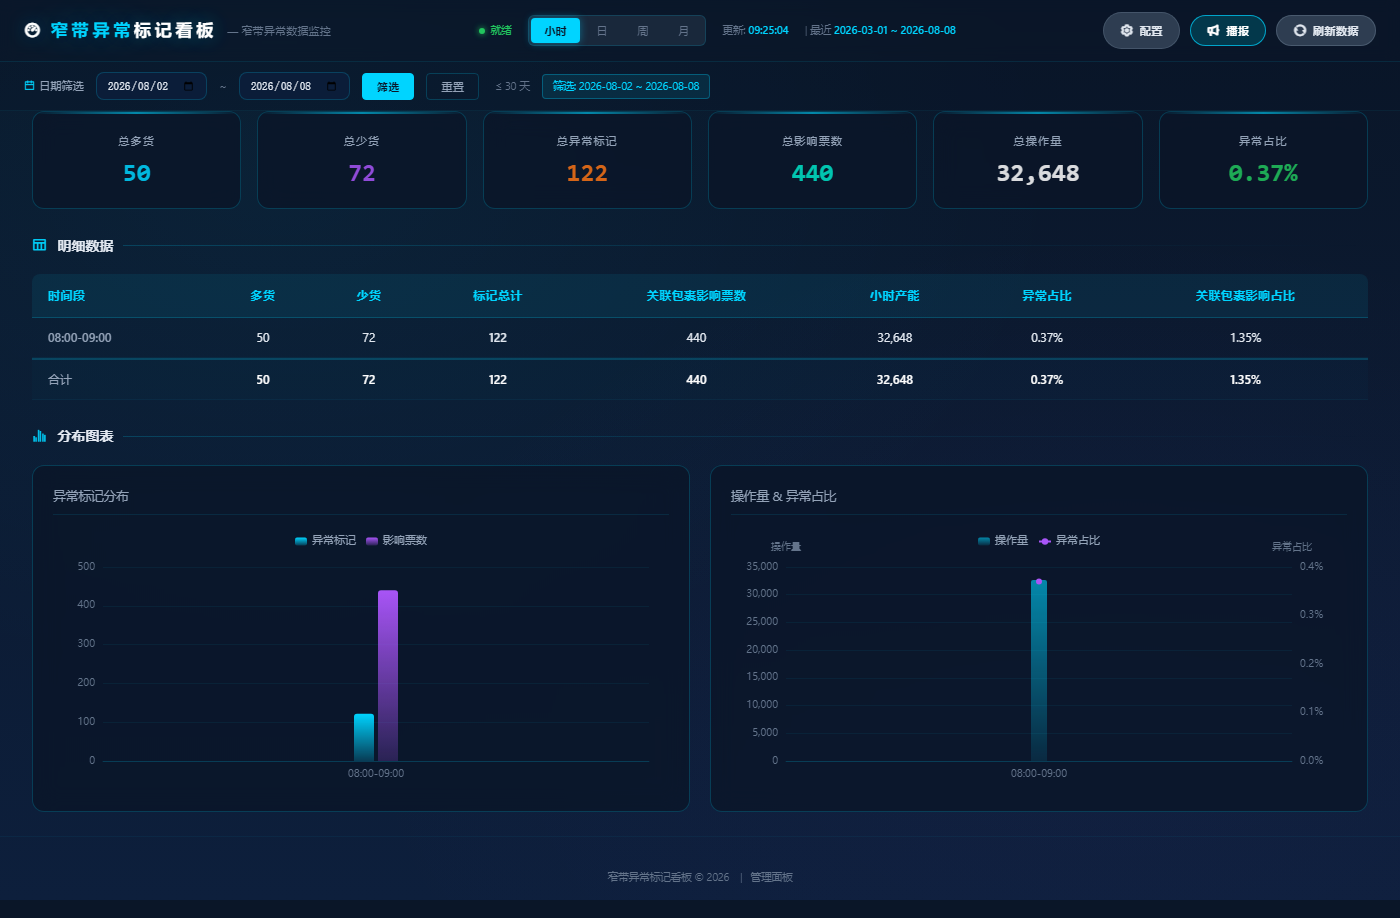Click the 少货 column header
The width and height of the screenshot is (1400, 918).
coord(369,296)
